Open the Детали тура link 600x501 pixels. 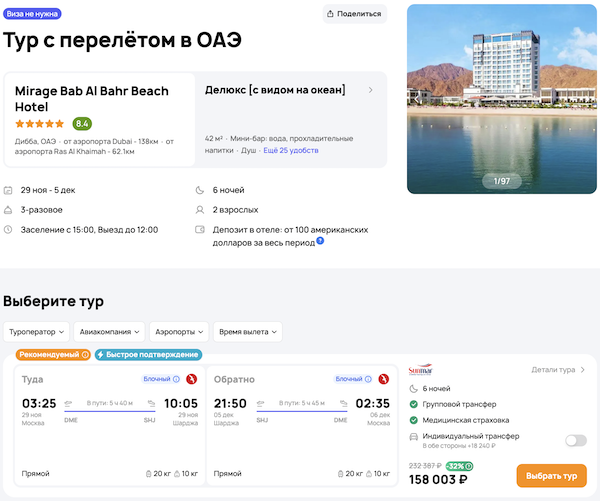click(558, 370)
